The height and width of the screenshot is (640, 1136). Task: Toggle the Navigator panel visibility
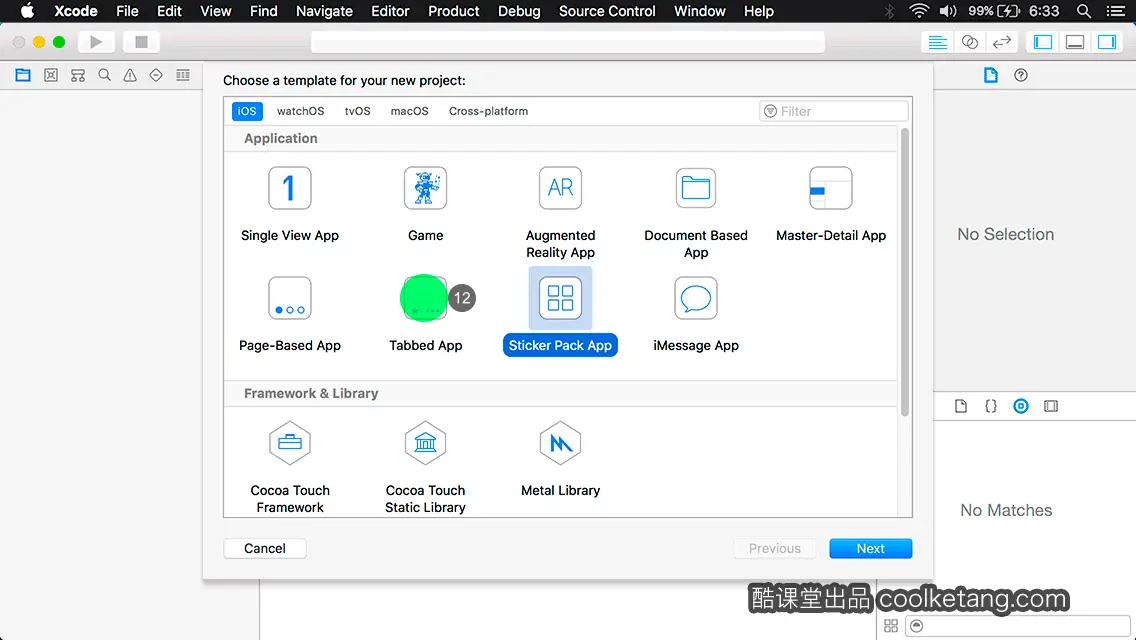point(1043,42)
